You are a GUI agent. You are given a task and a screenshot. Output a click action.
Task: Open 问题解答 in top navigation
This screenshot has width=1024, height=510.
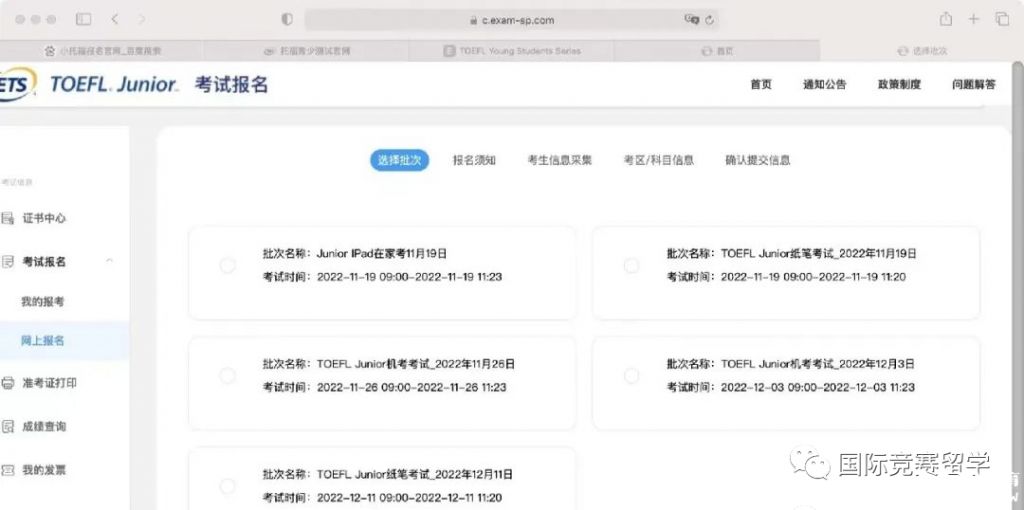[974, 84]
